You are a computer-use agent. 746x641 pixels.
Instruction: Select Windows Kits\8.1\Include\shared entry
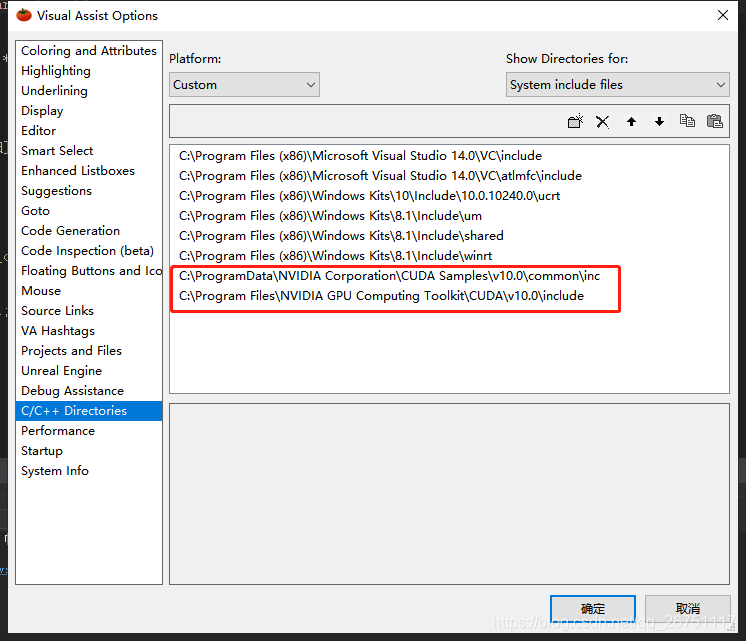[x=341, y=236]
